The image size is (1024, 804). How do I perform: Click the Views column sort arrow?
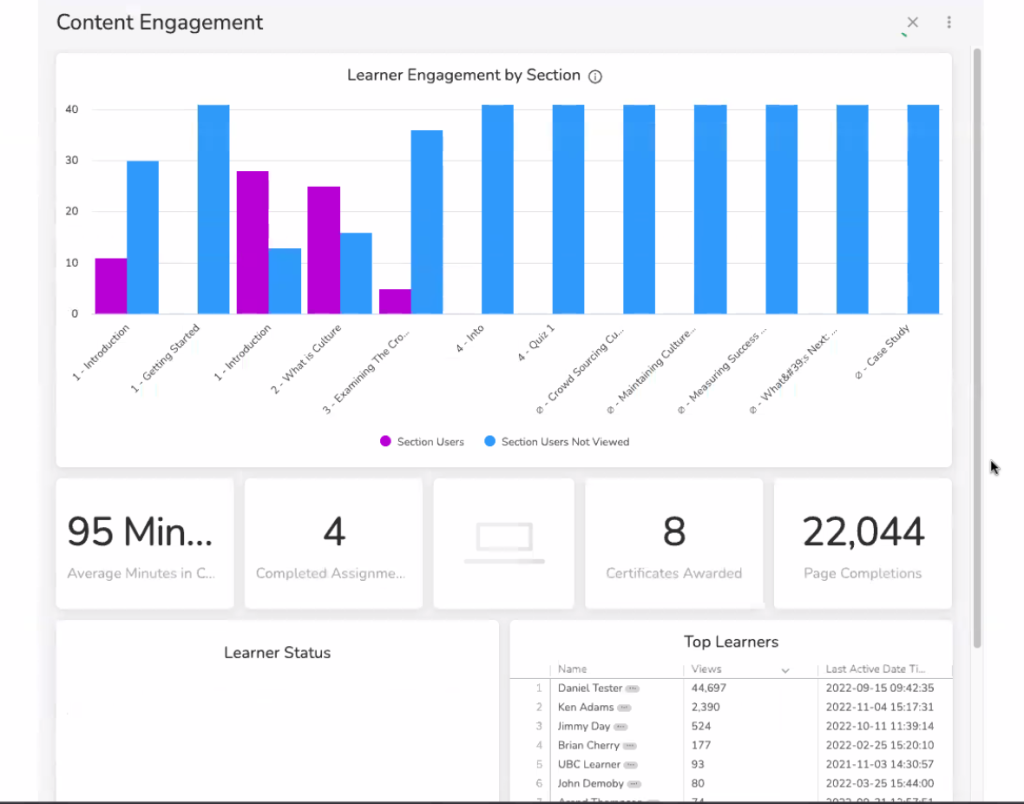click(785, 670)
